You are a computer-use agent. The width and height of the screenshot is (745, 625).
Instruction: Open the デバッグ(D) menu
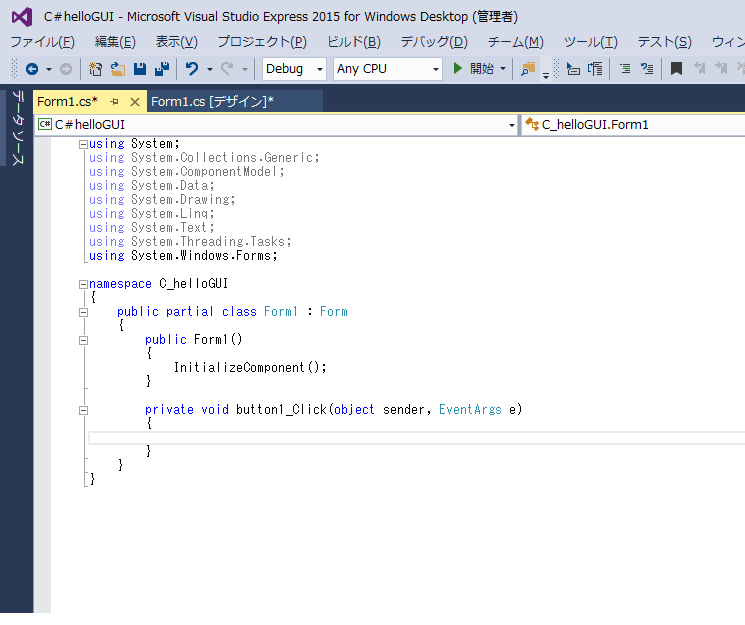434,42
